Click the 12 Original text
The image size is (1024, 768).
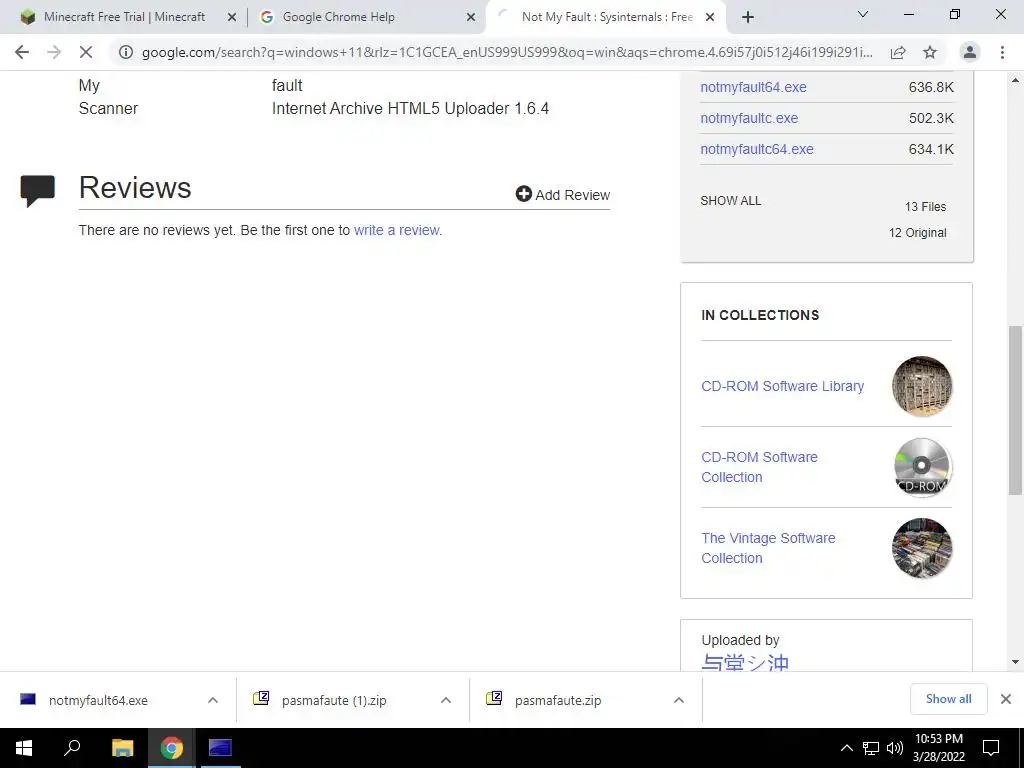tap(918, 232)
